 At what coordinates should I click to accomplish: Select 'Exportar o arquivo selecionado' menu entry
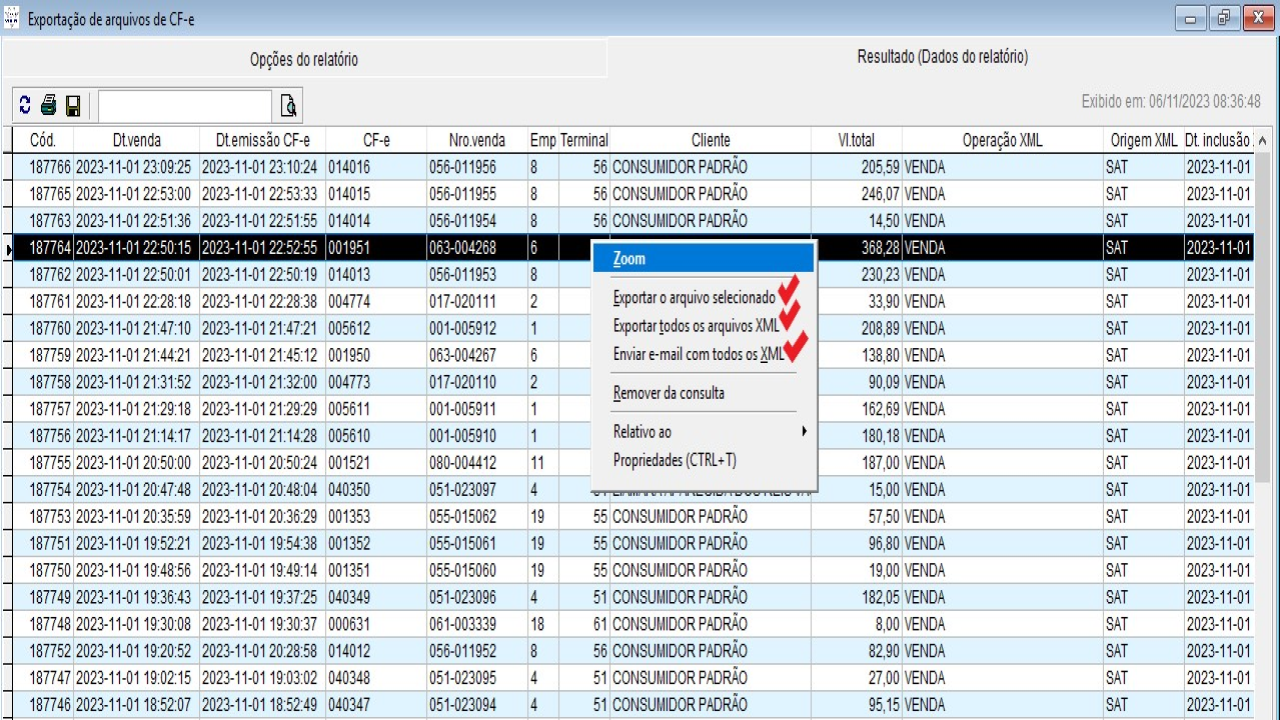tap(694, 297)
